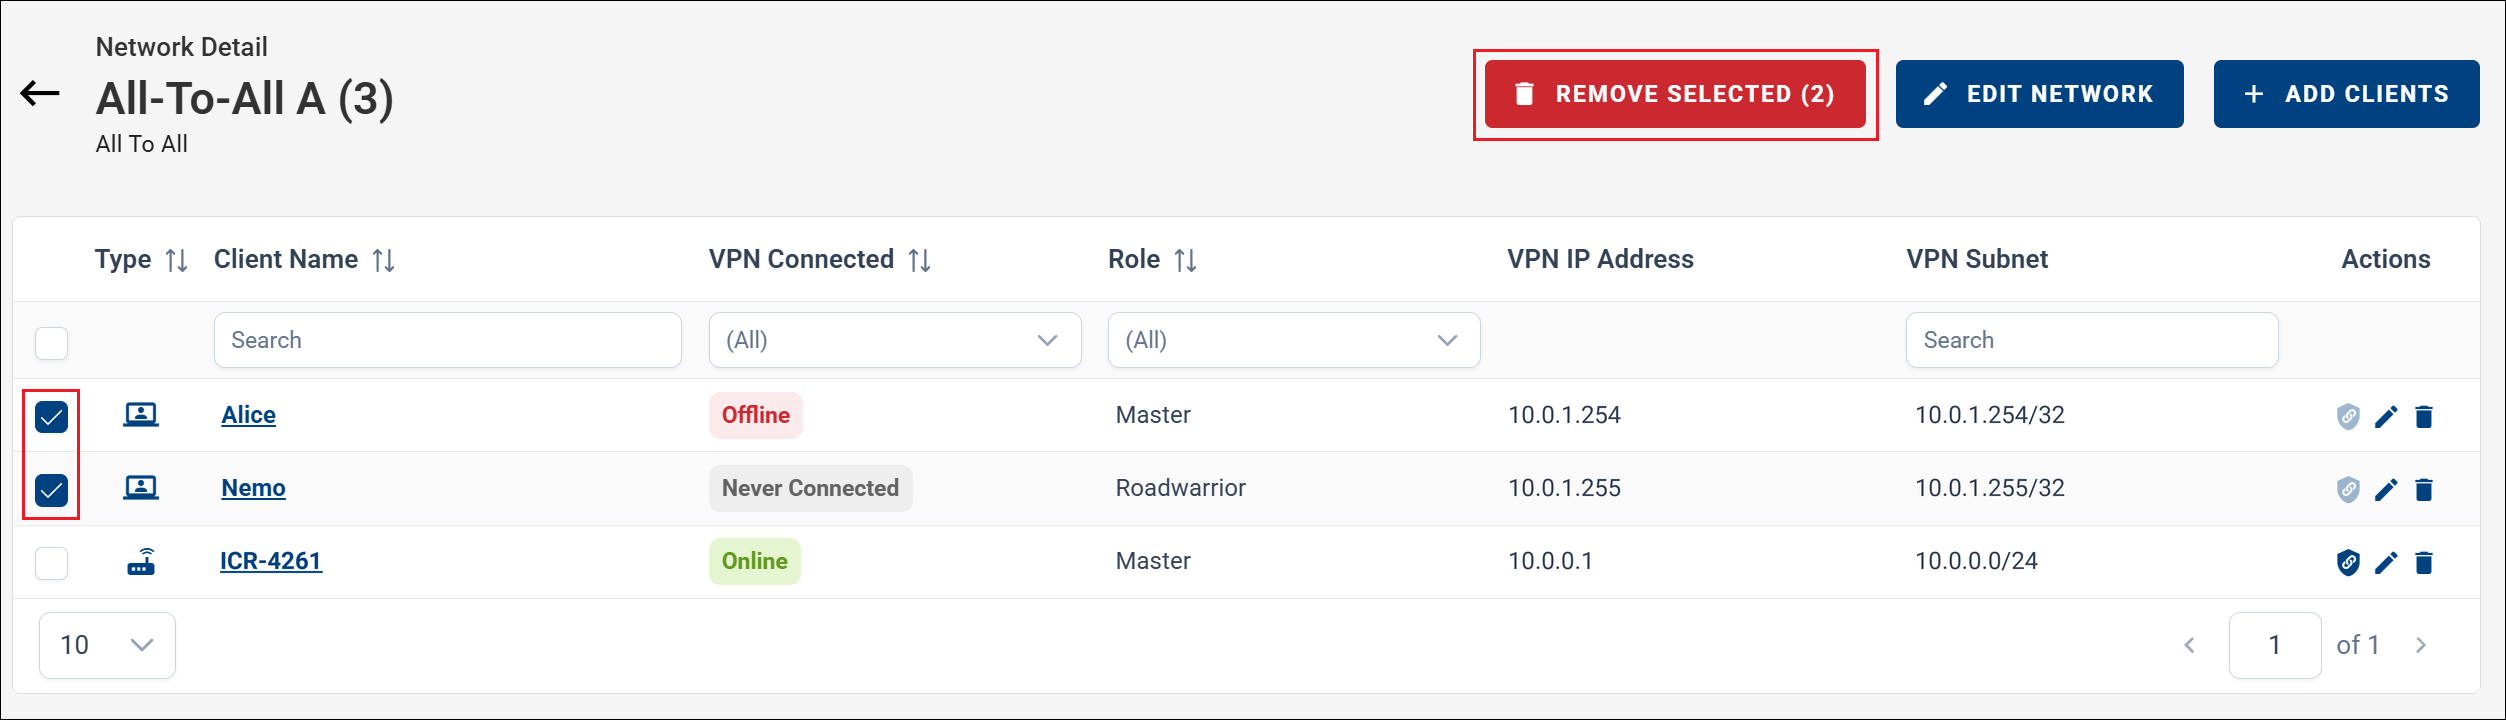Tick the select-all header checkbox
Viewport: 2506px width, 720px height.
[51, 343]
